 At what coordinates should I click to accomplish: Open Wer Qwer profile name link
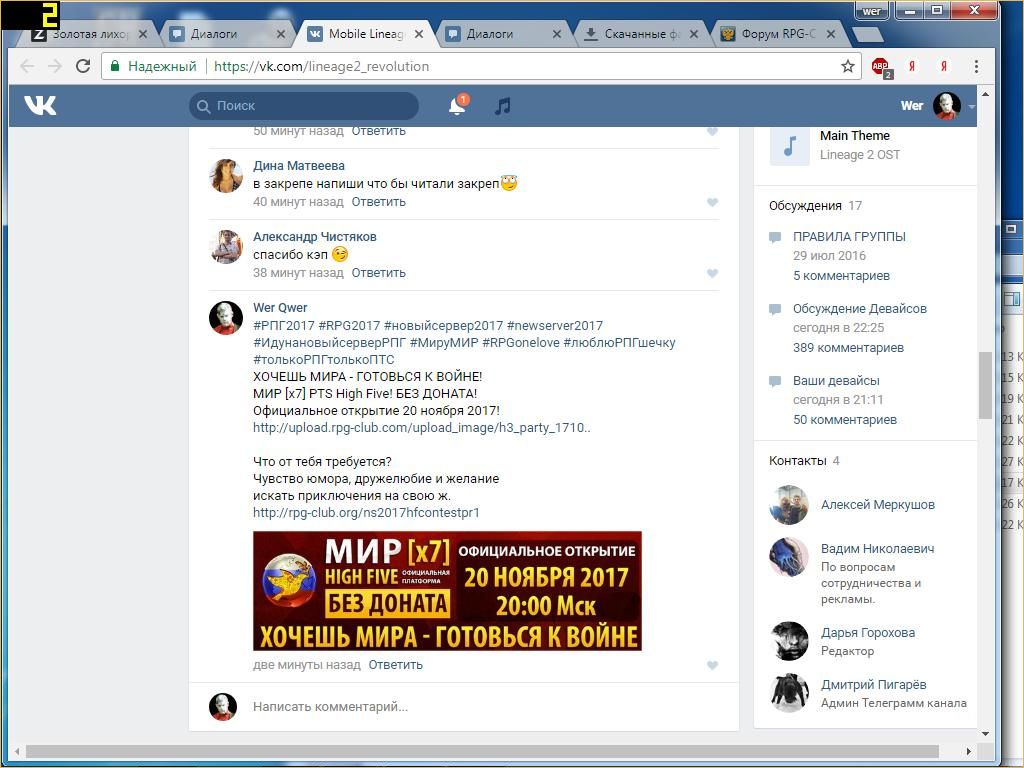[280, 308]
